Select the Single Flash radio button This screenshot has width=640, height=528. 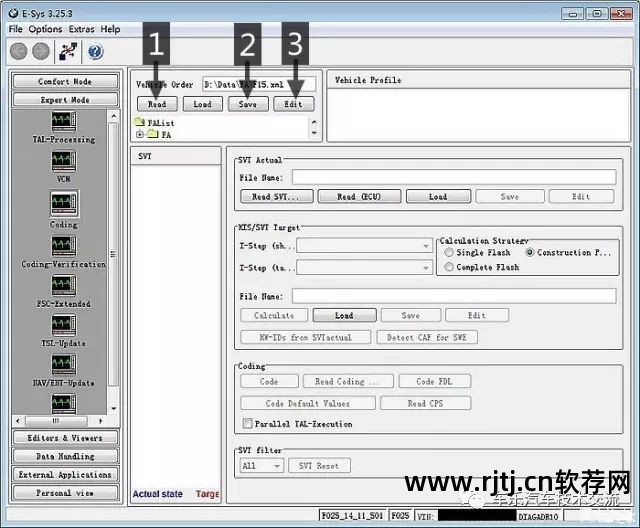(448, 253)
